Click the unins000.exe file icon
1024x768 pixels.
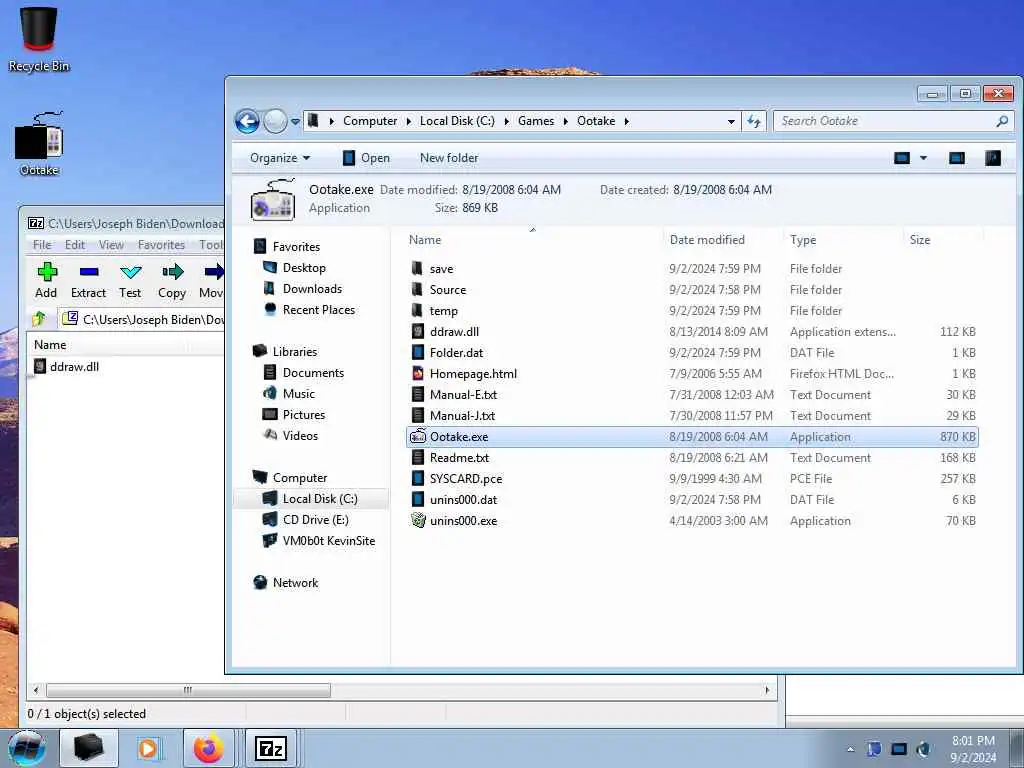(418, 520)
